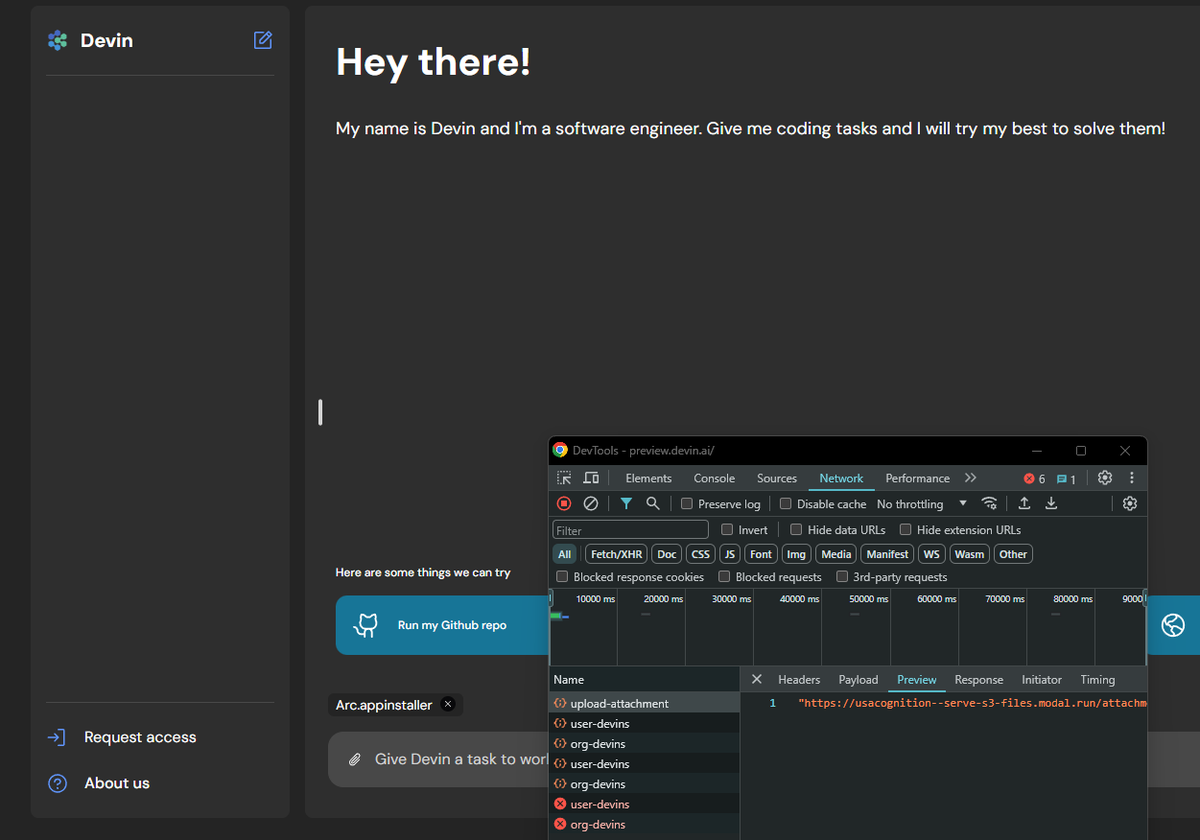
Task: Click the Chrome icon in the DevTools title bar
Action: pyautogui.click(x=560, y=450)
